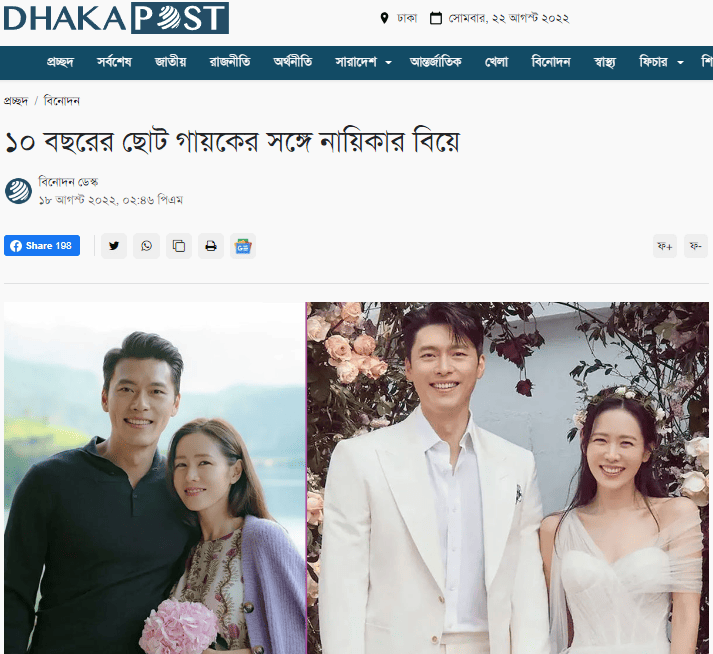Click the location pin icon beside ঢাকা

tap(384, 18)
